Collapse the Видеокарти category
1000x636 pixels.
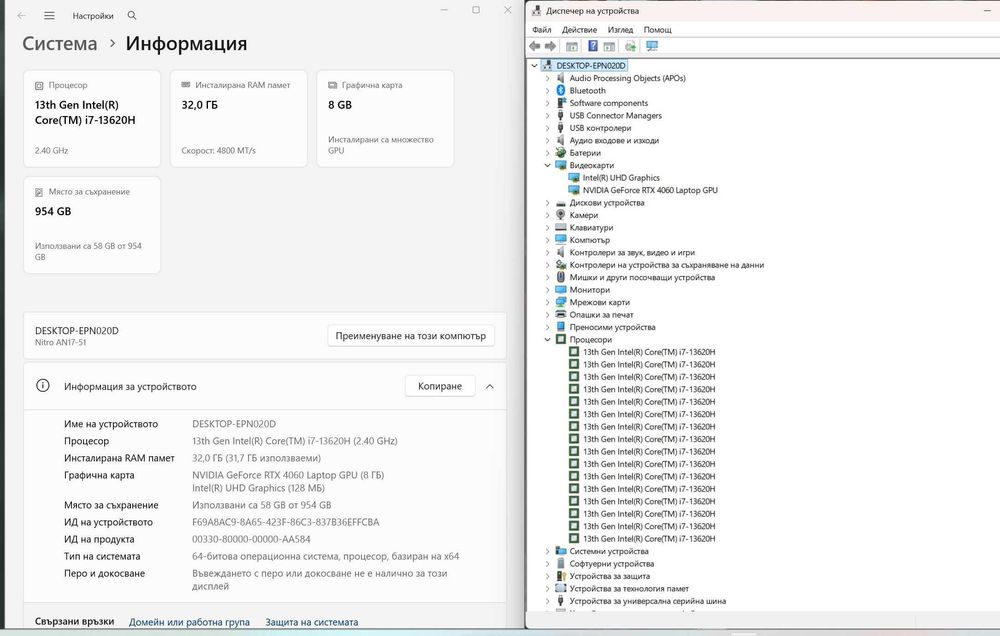[x=547, y=165]
